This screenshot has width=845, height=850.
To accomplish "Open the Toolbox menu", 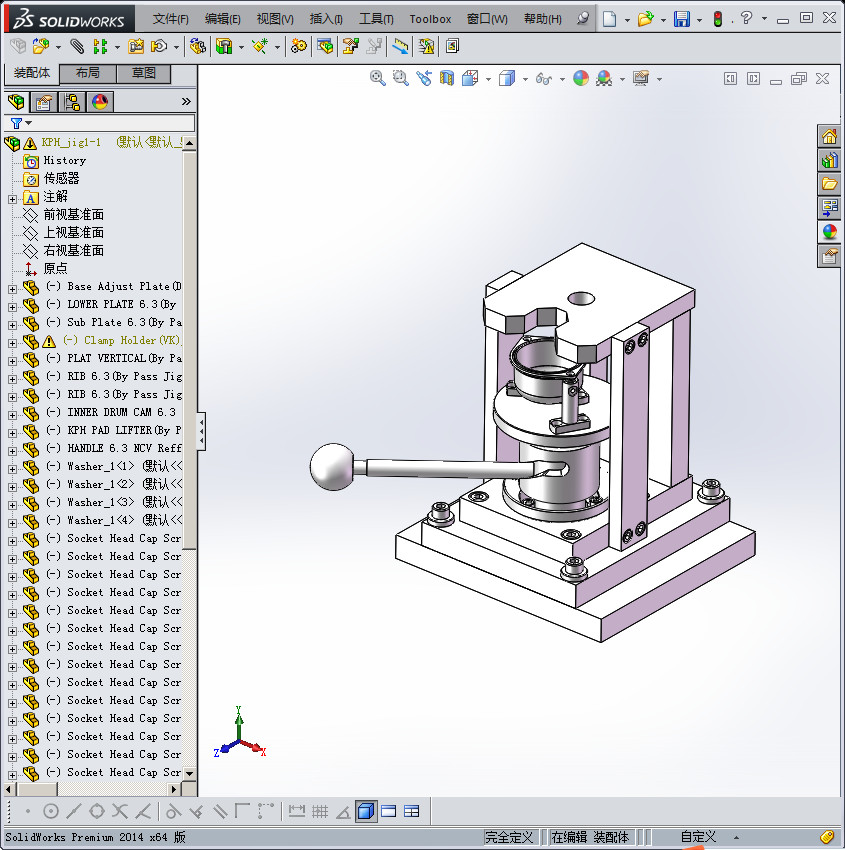I will pos(430,19).
